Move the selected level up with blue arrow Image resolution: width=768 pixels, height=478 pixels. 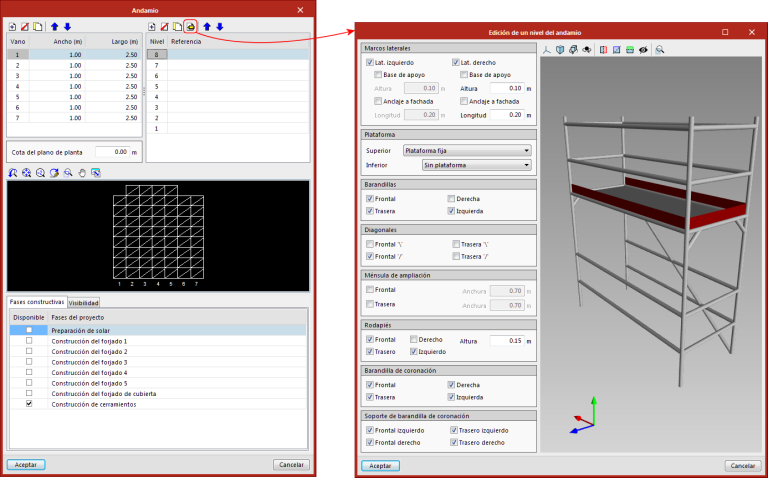pos(207,26)
